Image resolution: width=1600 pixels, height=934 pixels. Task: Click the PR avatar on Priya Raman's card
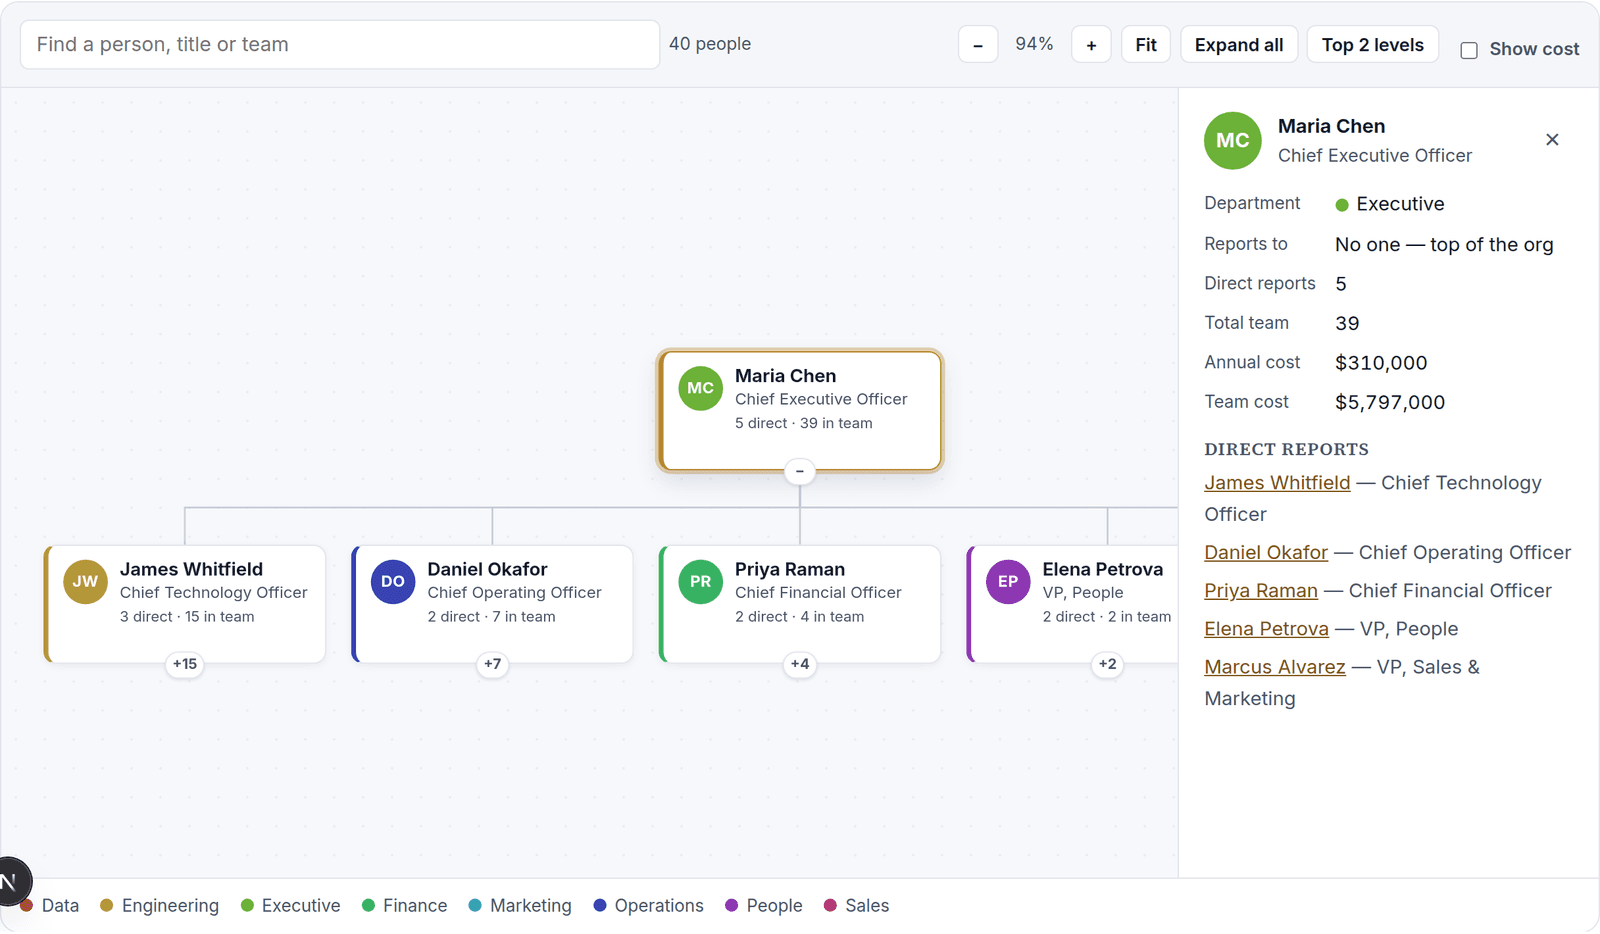pos(700,582)
